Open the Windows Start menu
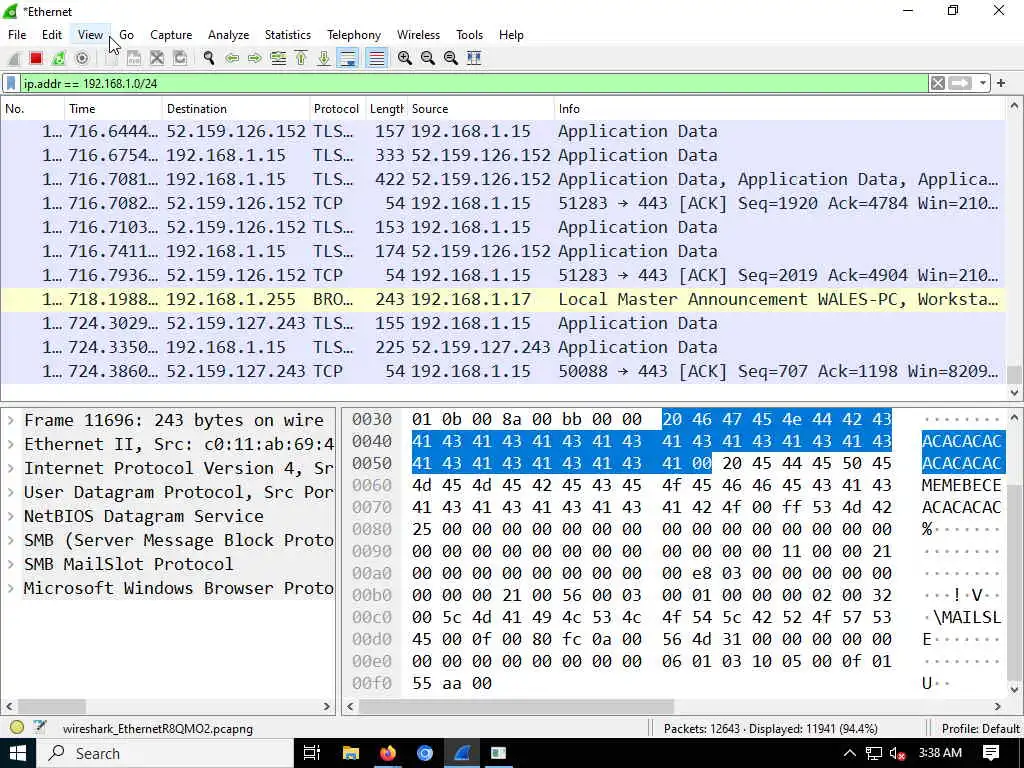Screen dimensions: 1024x768 point(18,754)
